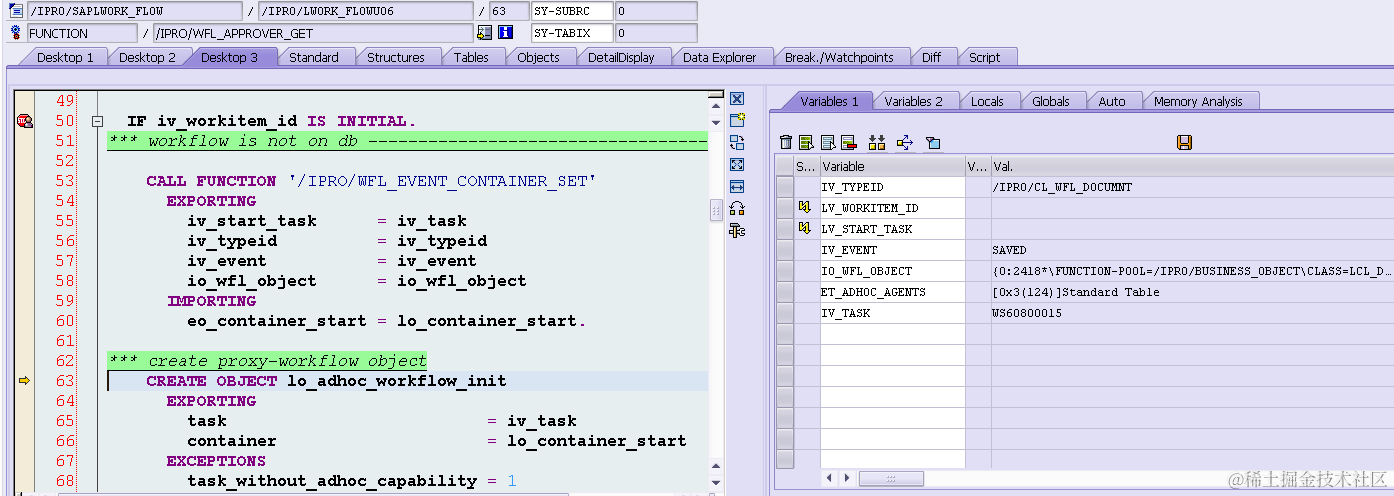The image size is (1394, 496).
Task: Click the Val. column header
Action: (1191, 166)
